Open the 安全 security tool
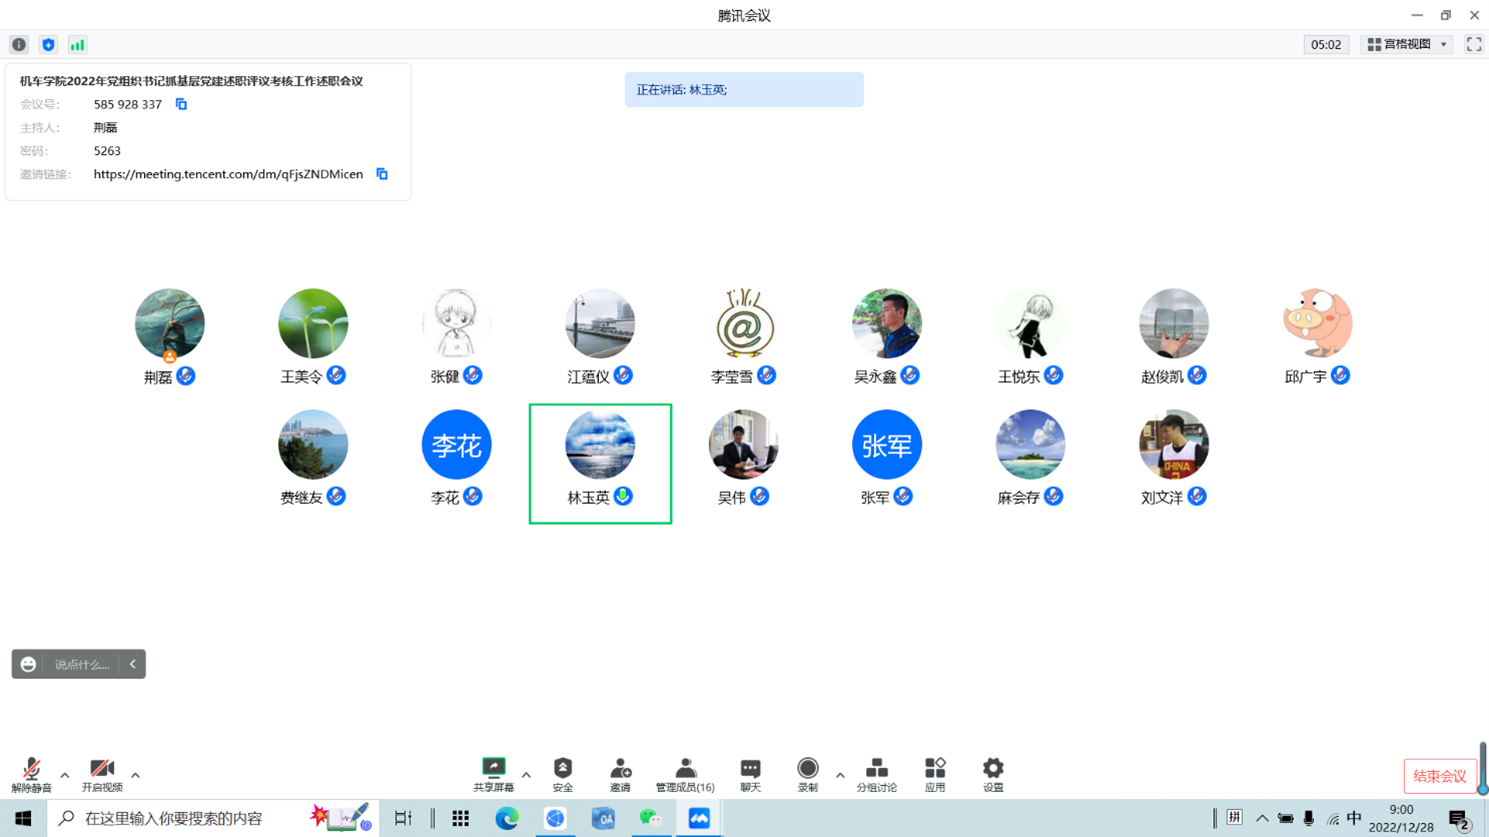The width and height of the screenshot is (1489, 837). pos(563,774)
